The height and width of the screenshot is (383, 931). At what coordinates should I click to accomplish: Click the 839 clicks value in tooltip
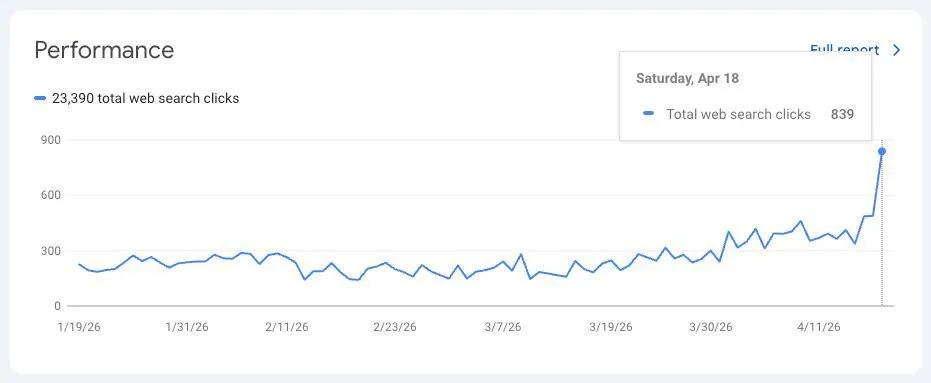(x=843, y=115)
